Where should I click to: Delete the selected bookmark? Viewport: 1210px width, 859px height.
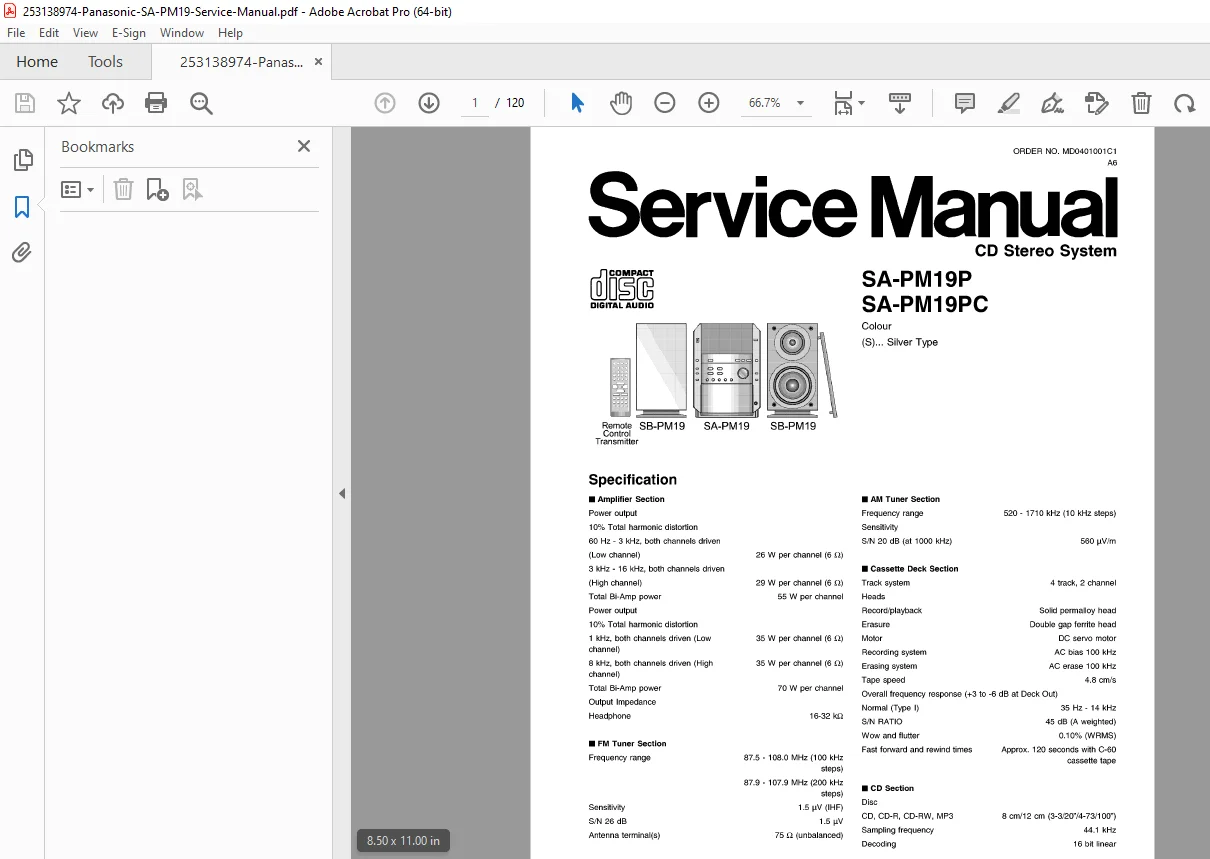click(123, 189)
